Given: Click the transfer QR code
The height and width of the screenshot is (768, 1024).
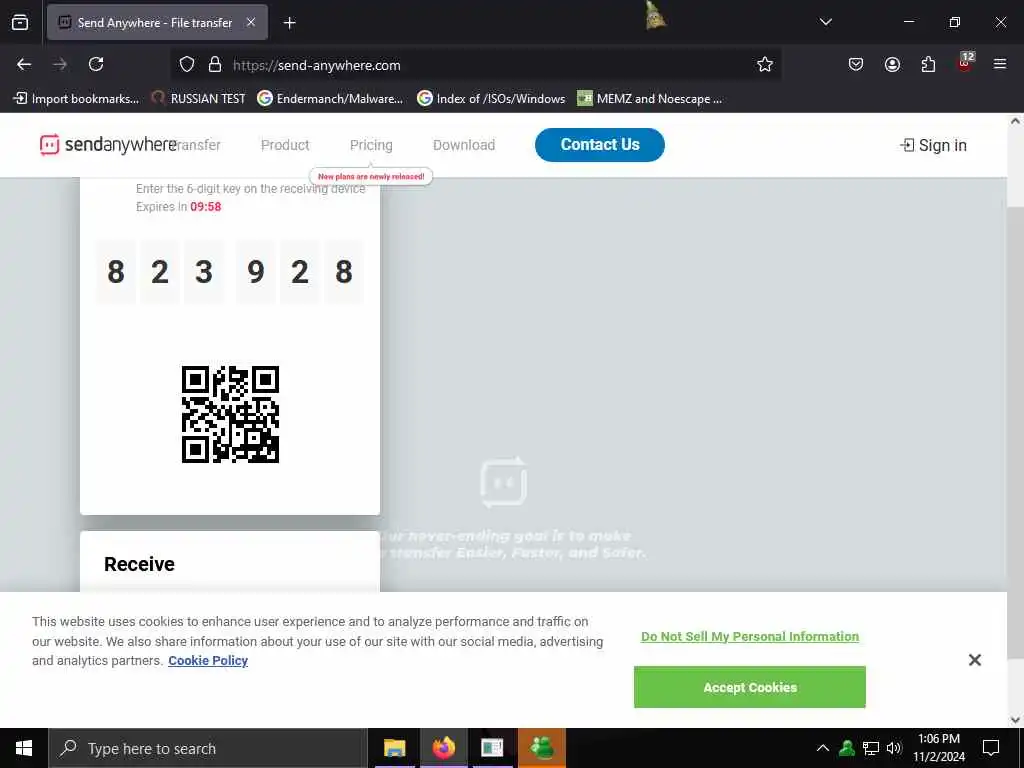Looking at the screenshot, I should pos(231,414).
